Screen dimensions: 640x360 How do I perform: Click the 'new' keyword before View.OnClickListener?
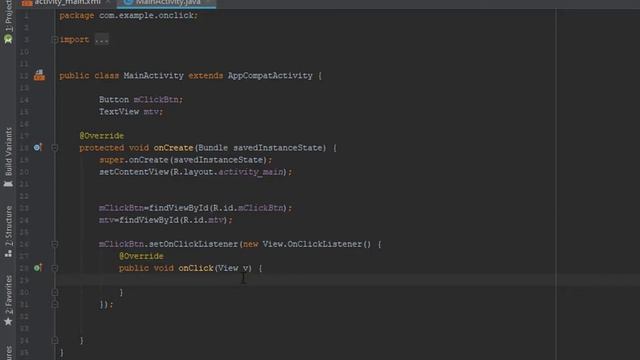[251, 244]
